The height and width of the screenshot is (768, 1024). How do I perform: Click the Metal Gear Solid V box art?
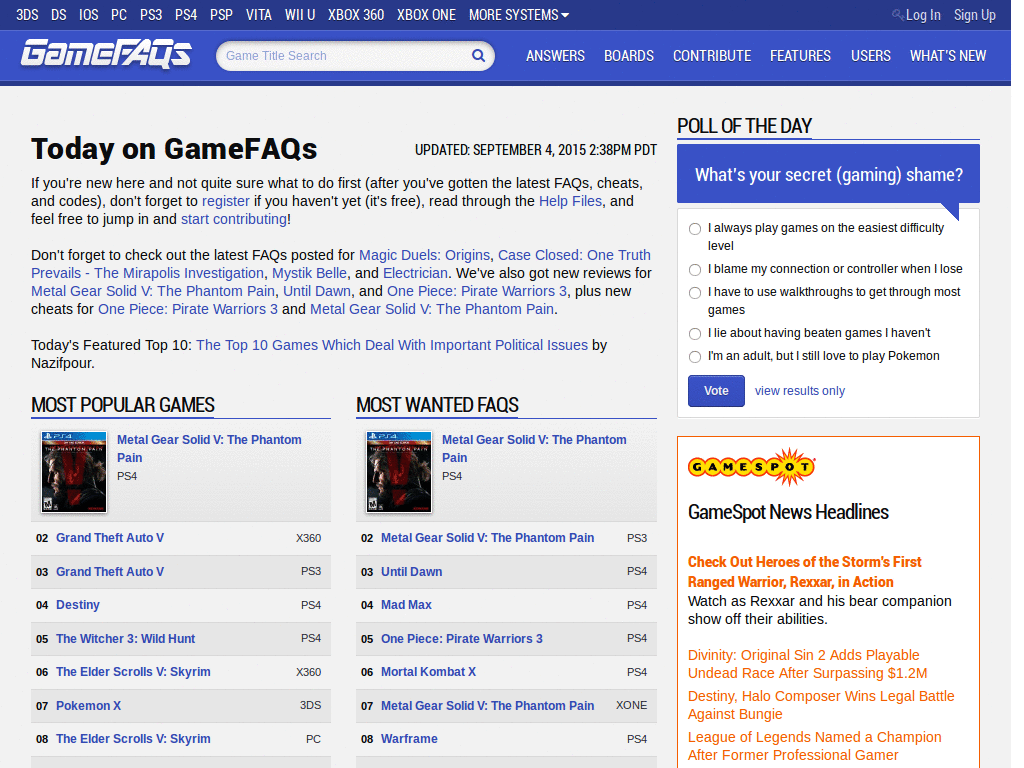click(x=72, y=471)
